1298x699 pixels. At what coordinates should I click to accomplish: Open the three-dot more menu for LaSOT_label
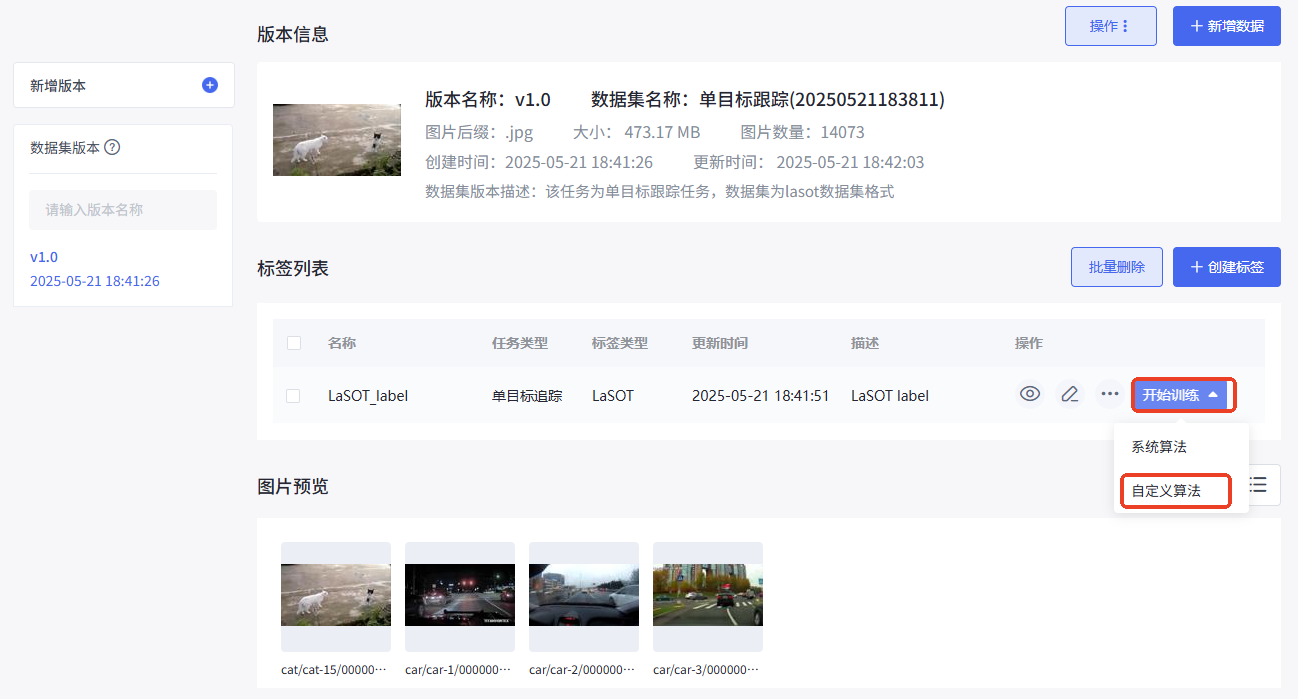(1109, 394)
